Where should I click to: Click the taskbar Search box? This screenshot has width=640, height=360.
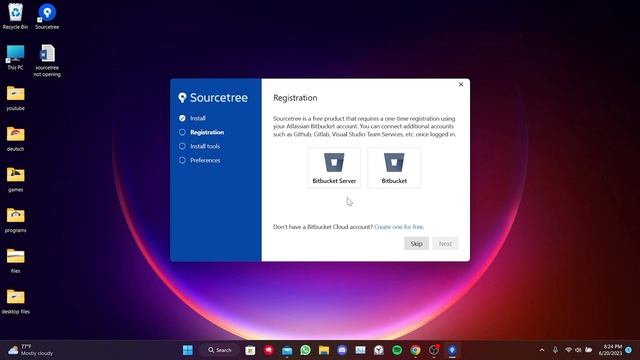click(x=220, y=350)
